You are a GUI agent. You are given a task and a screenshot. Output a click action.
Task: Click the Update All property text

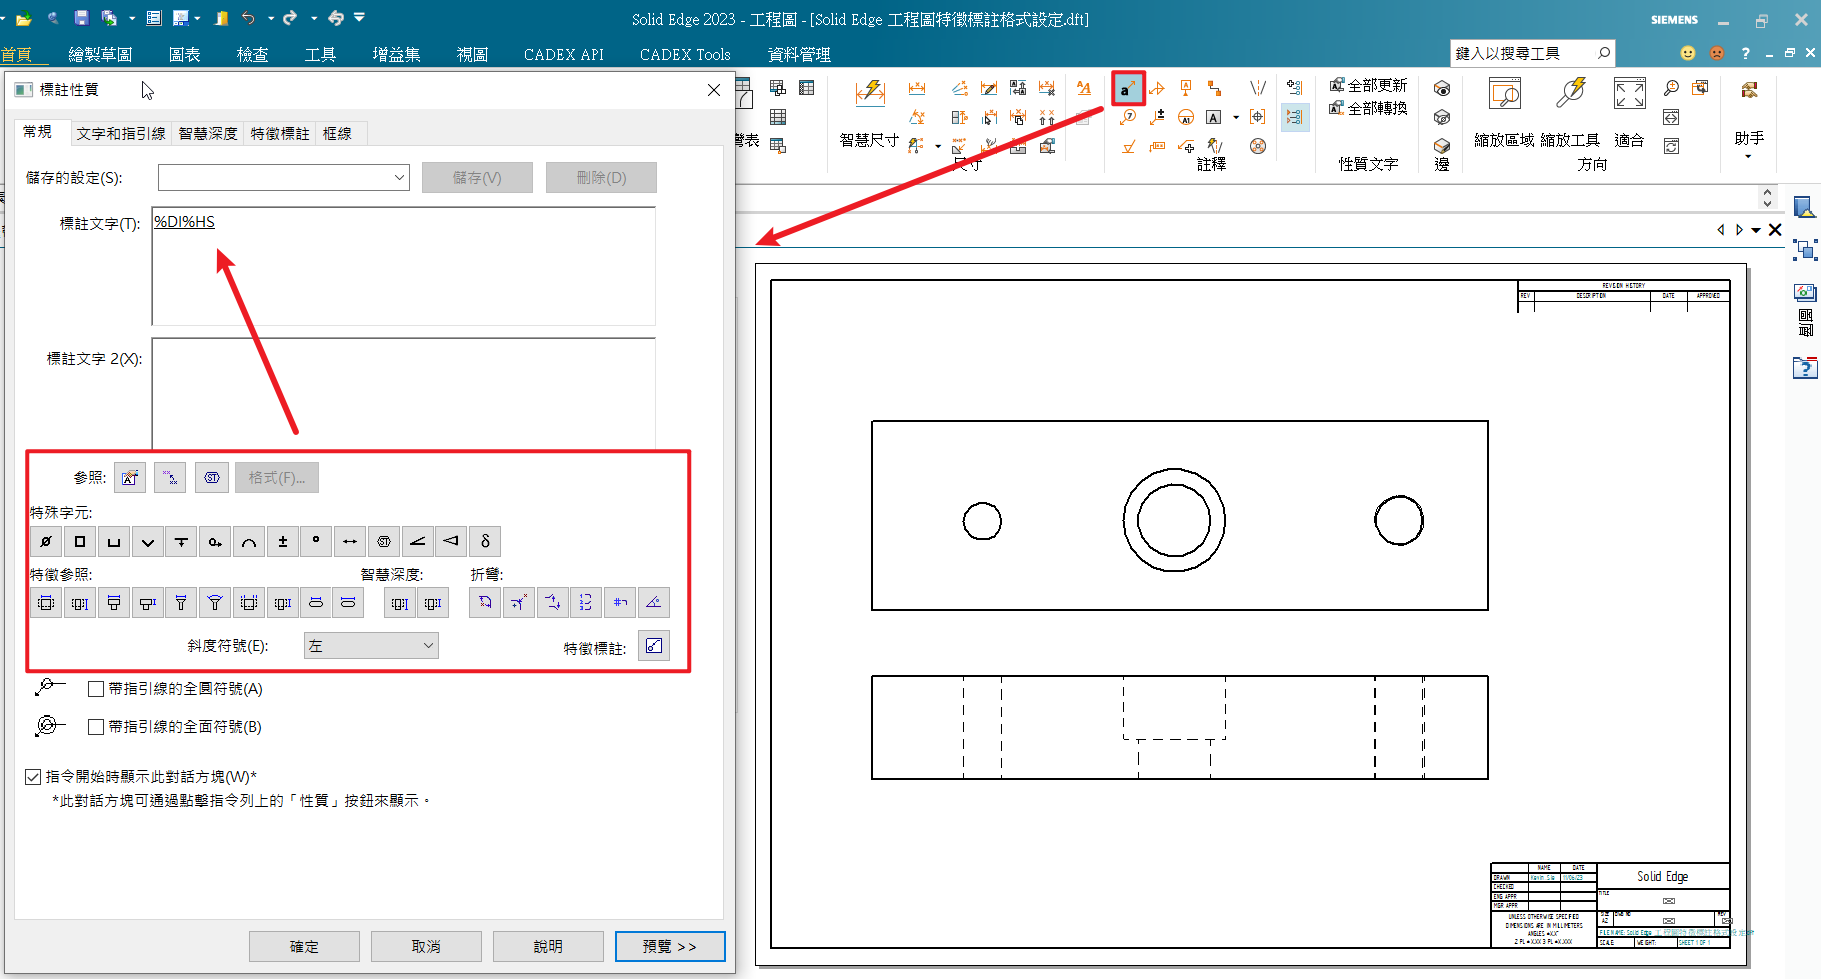[x=1368, y=86]
